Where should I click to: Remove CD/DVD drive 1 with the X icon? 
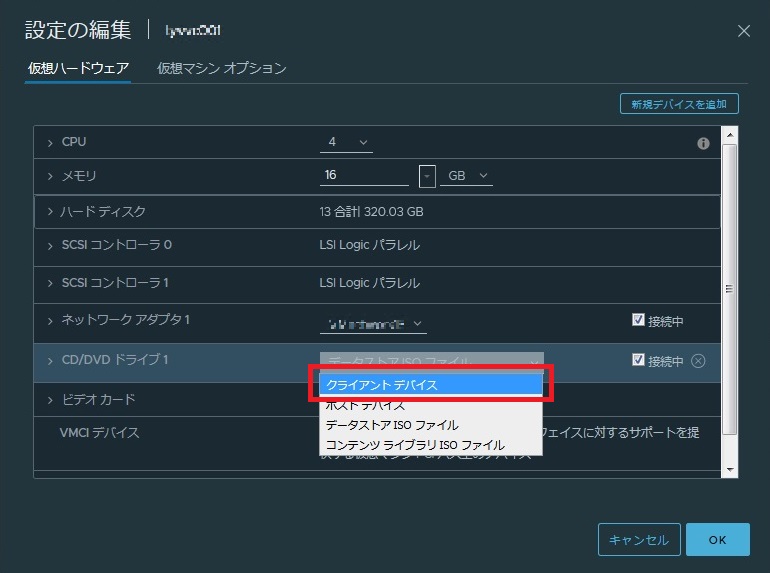[x=698, y=361]
